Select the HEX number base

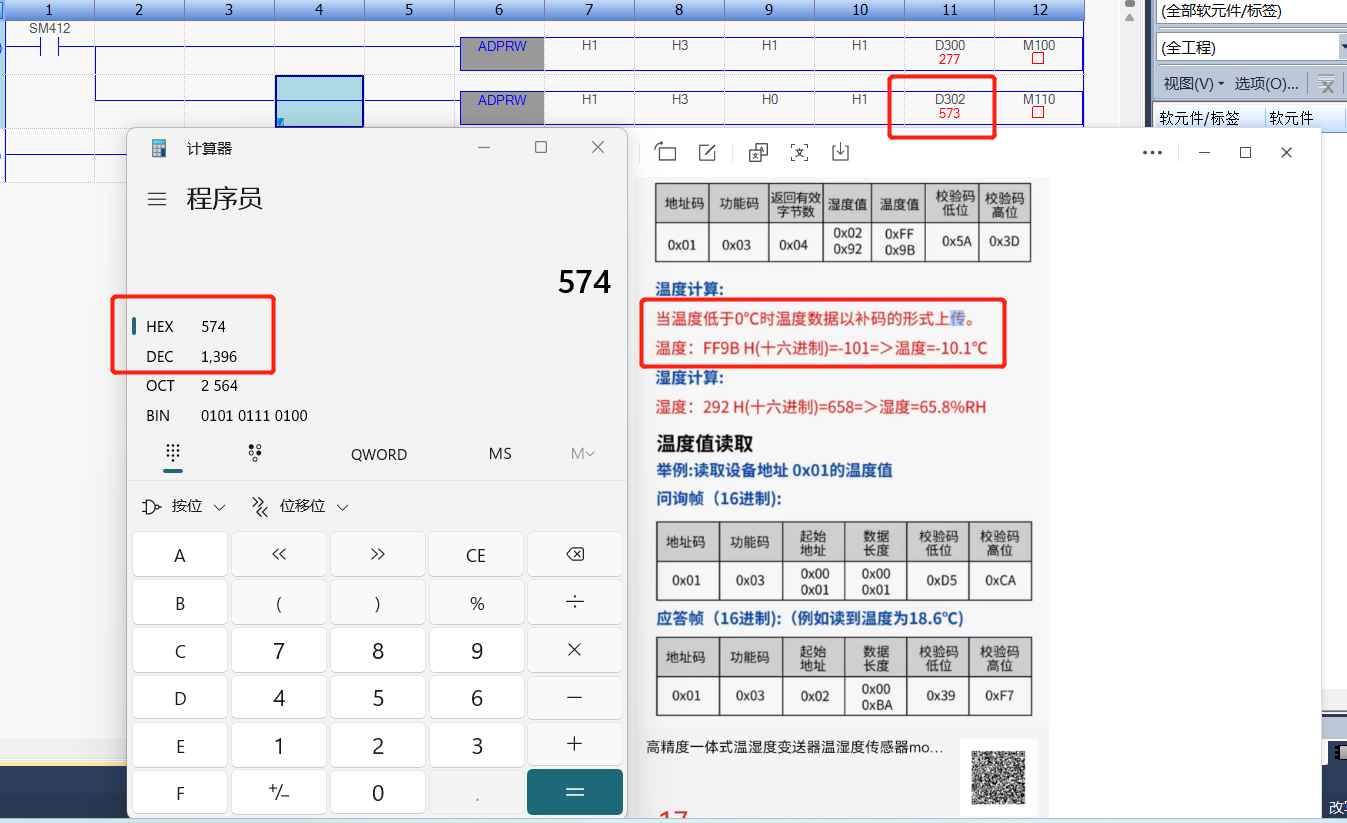click(x=160, y=326)
